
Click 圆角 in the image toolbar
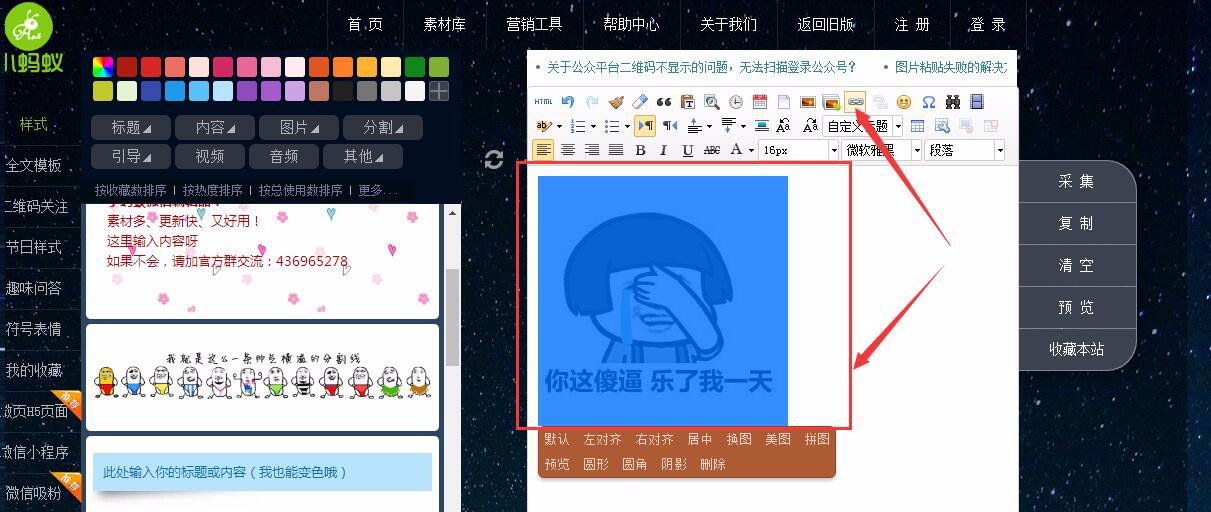tap(634, 464)
